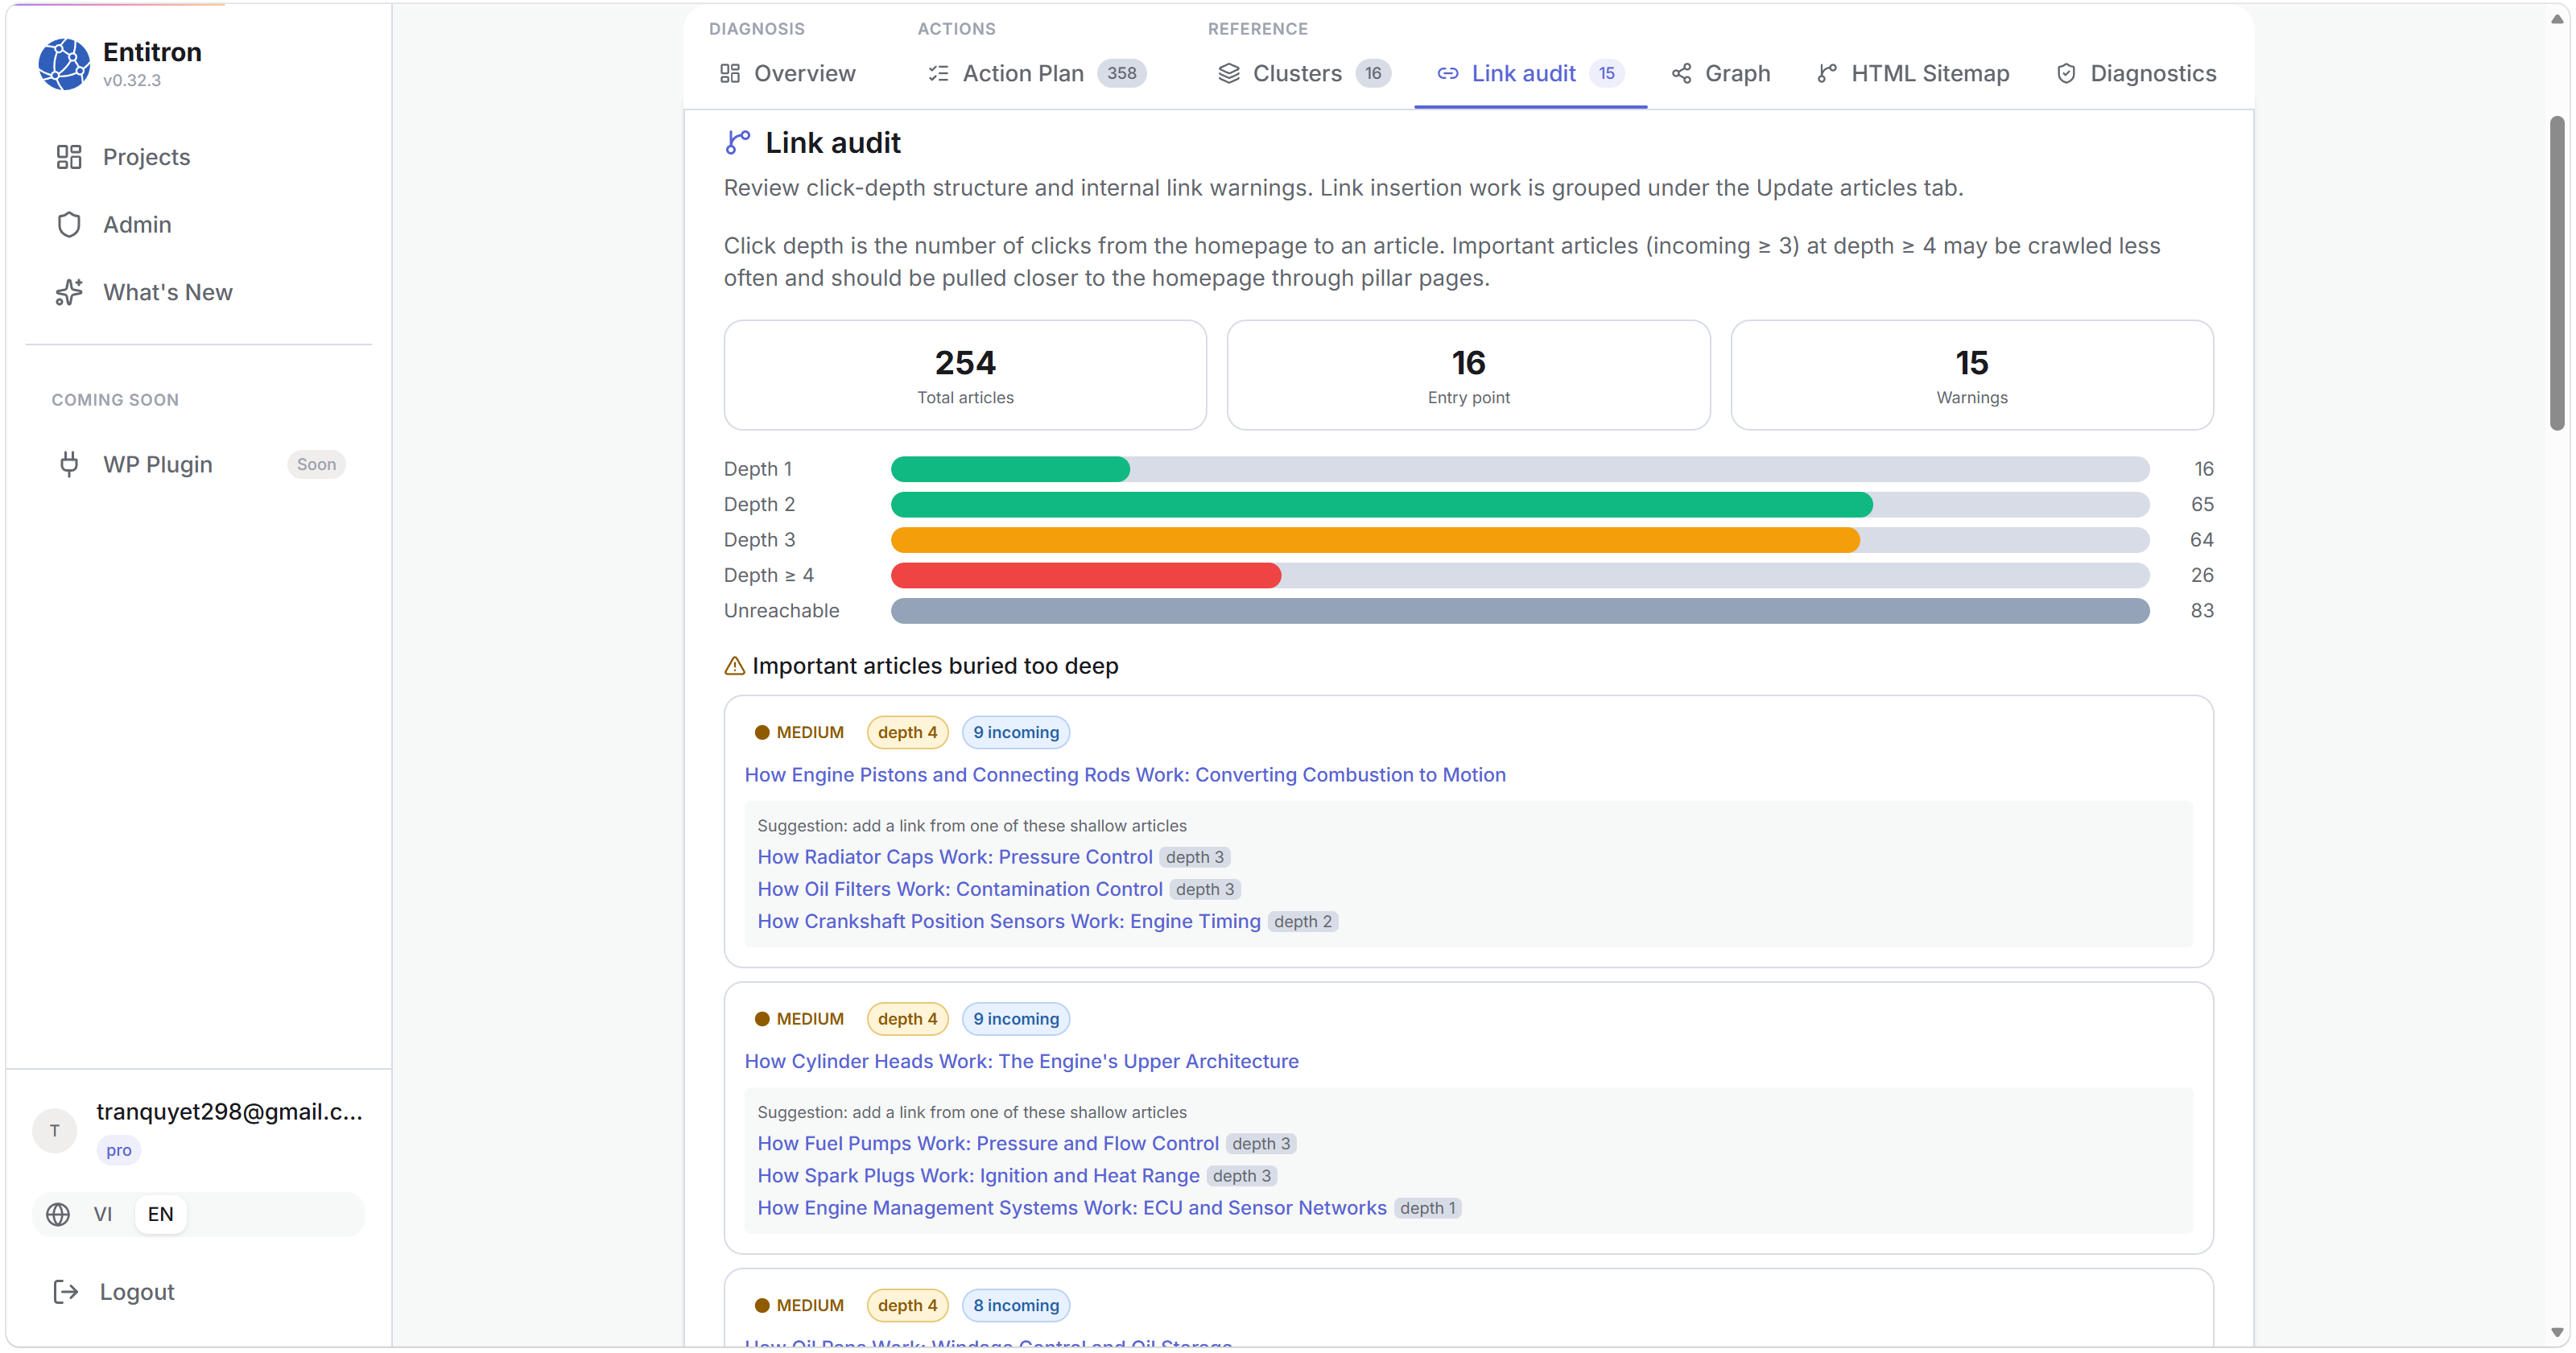Click the Action Plan checklist icon
The image size is (2576, 1353).
938,73
